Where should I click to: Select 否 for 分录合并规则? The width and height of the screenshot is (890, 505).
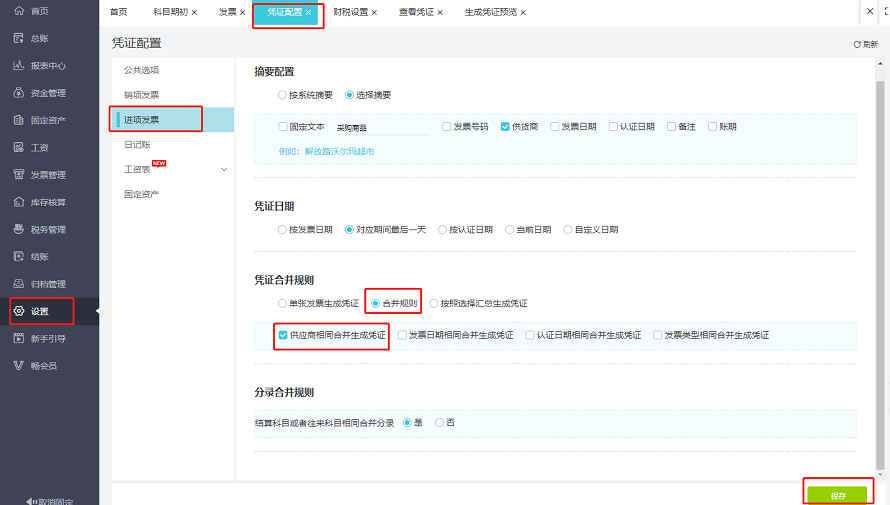(439, 422)
